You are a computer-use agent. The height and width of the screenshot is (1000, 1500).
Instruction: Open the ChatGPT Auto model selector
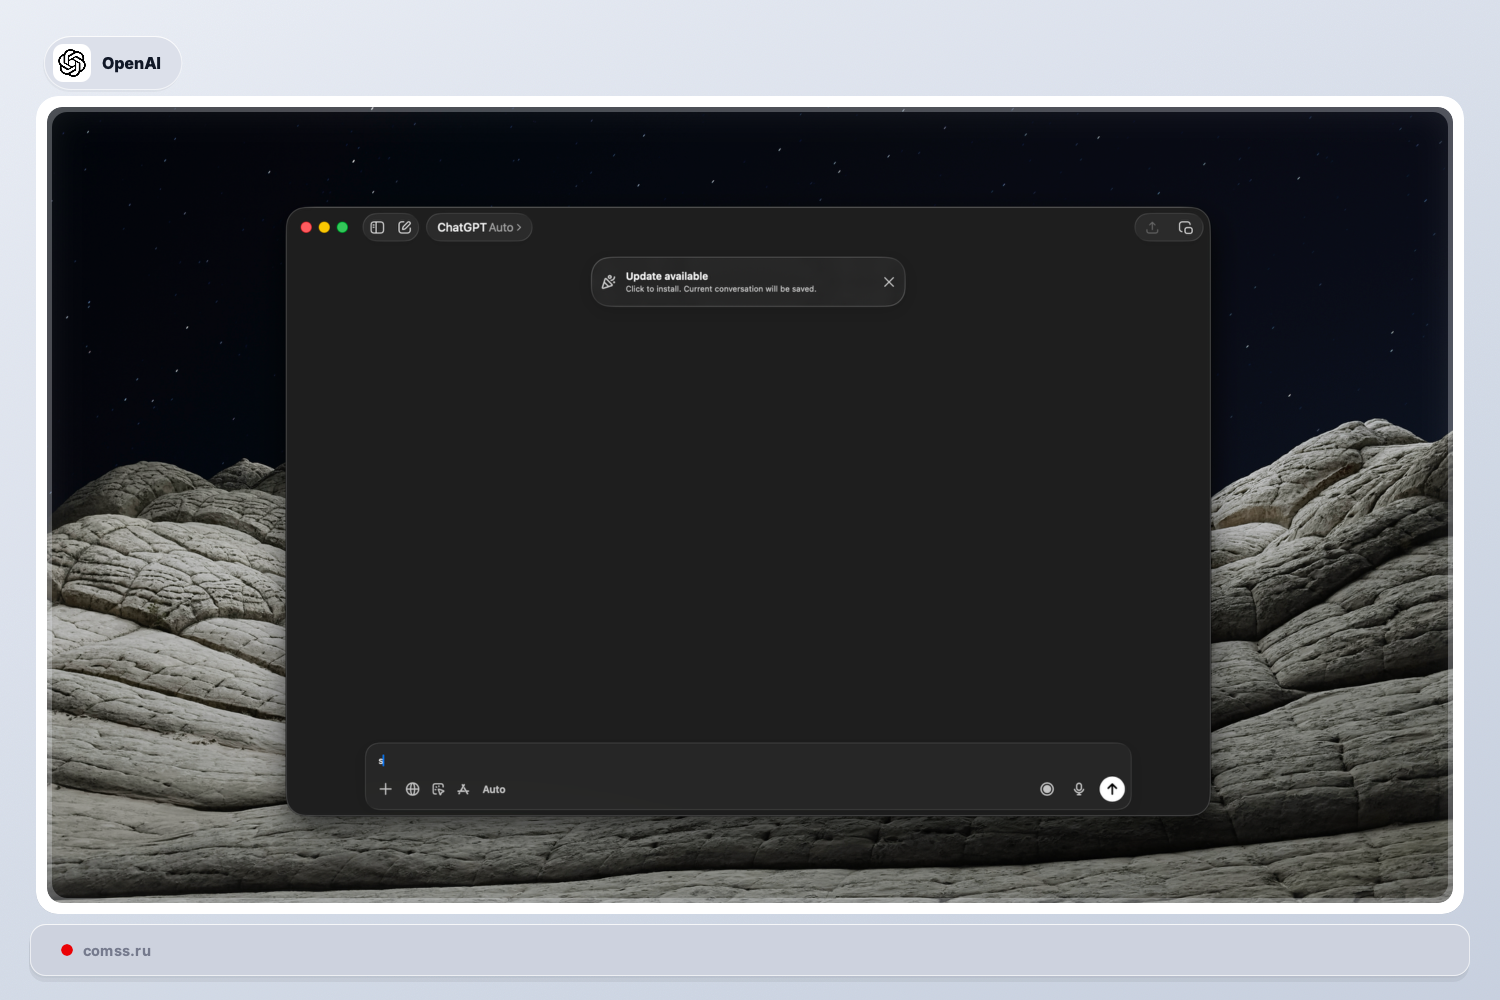[x=478, y=227]
